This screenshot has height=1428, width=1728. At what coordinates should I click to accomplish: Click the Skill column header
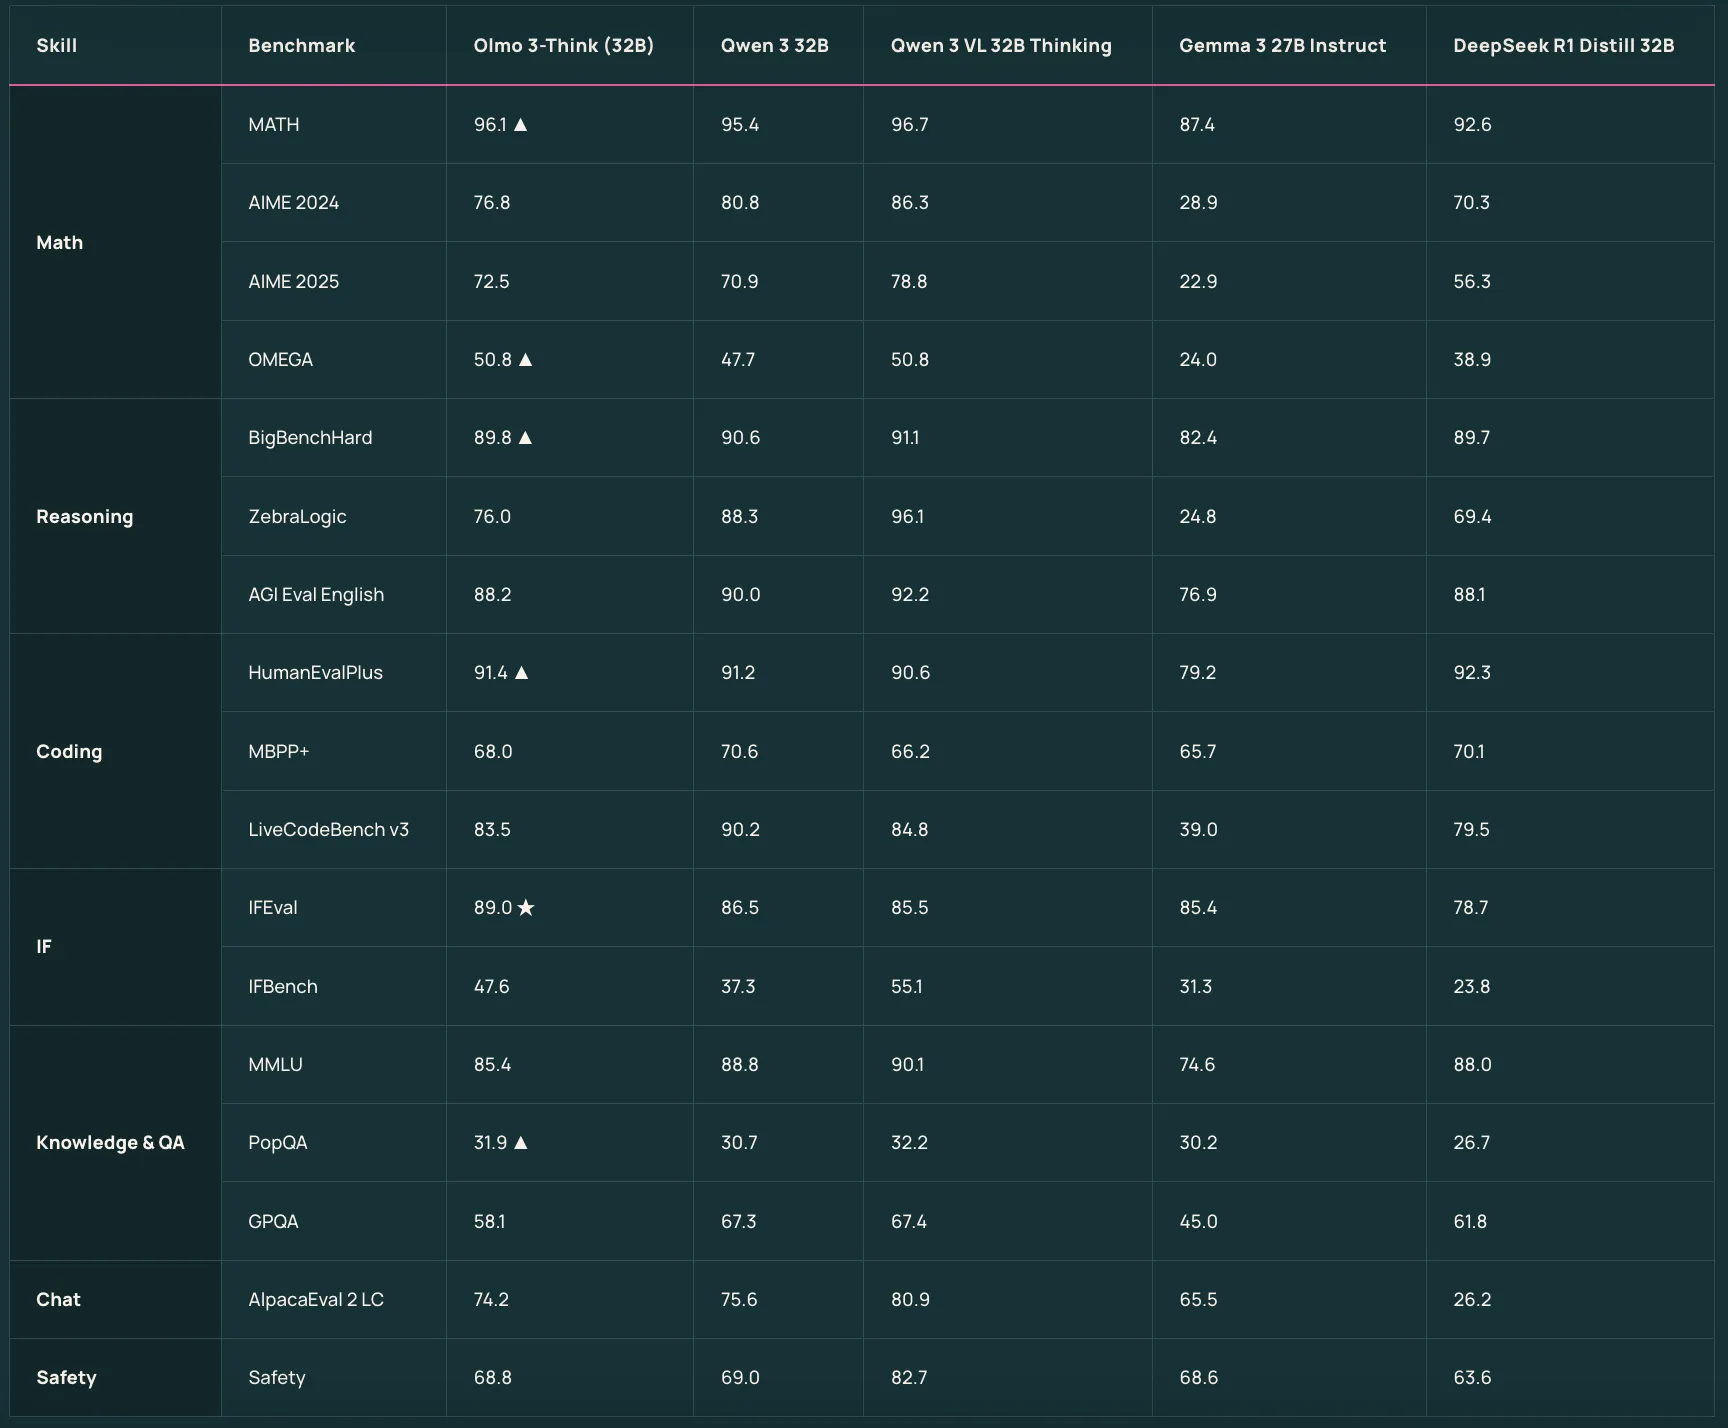[x=57, y=46]
